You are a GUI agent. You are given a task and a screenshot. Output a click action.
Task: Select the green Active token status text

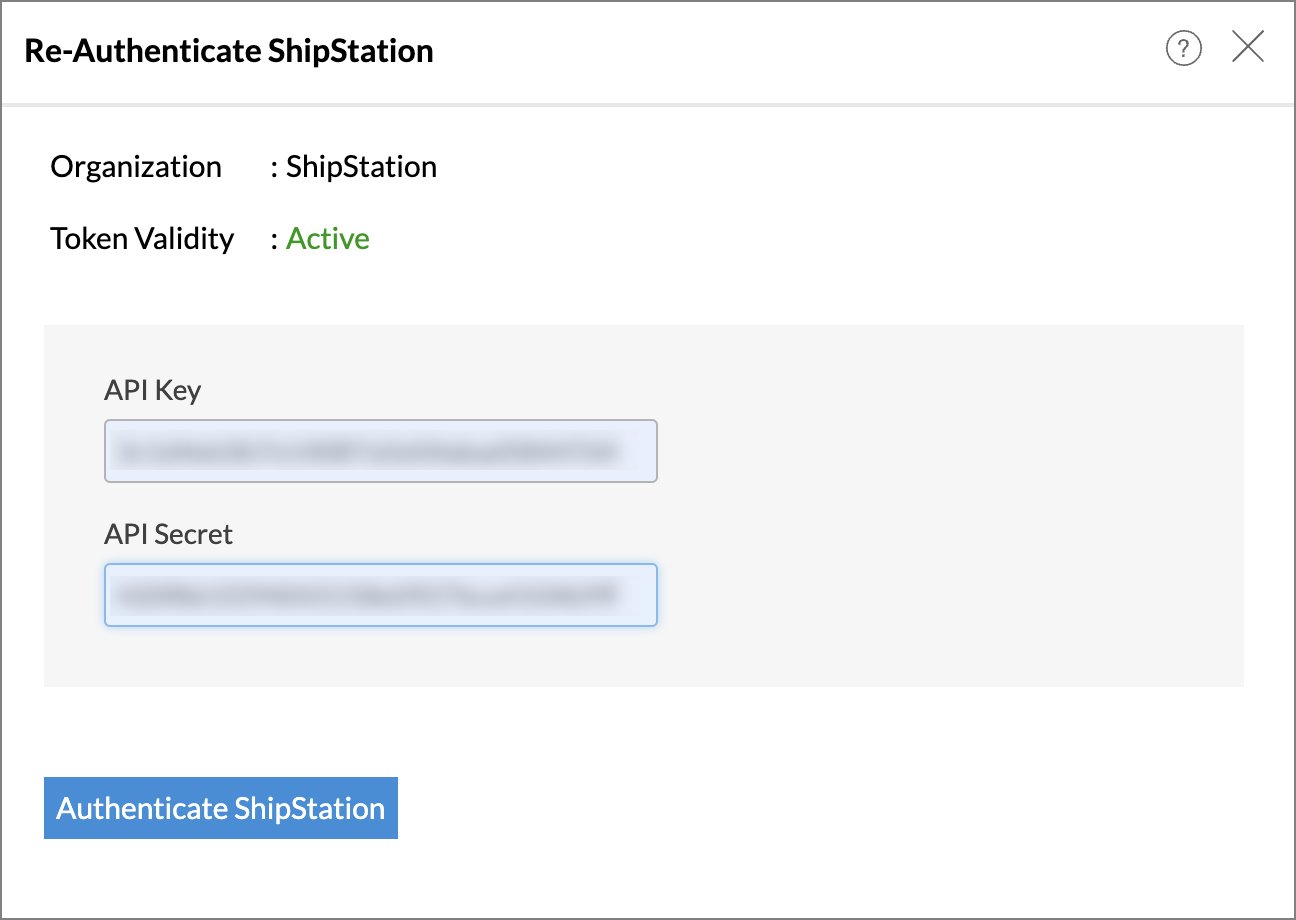(328, 239)
